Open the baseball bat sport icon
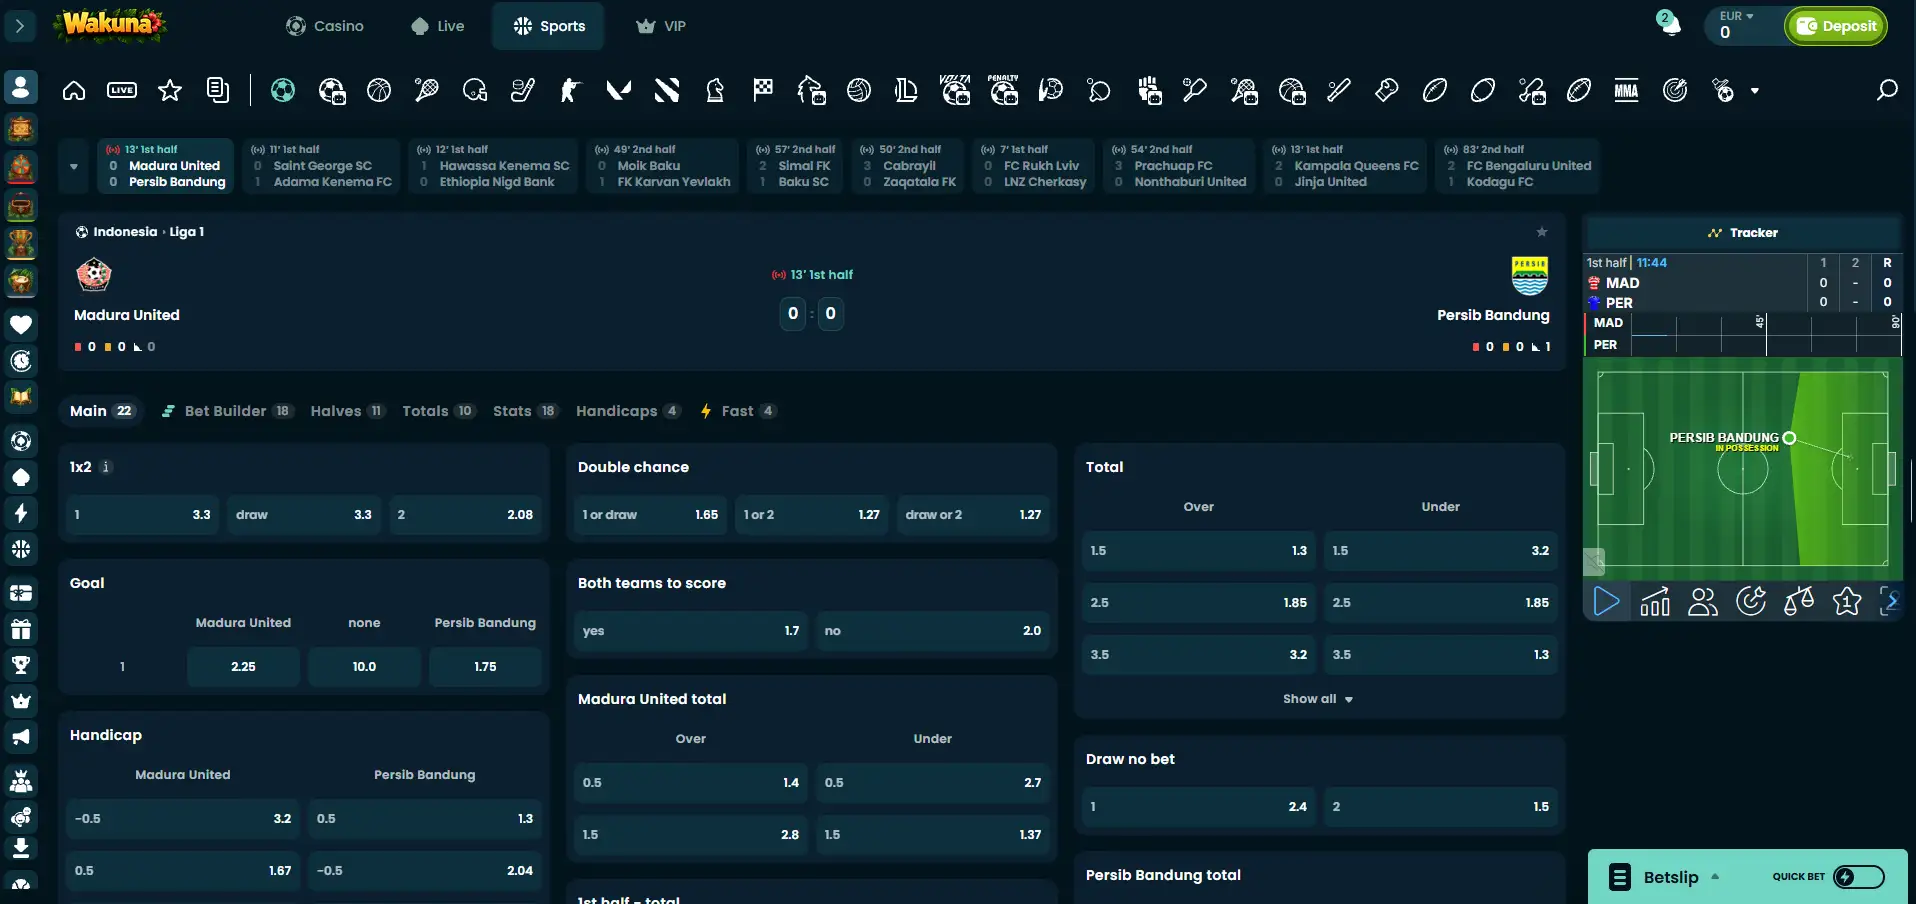This screenshot has width=1916, height=904. coord(1339,91)
